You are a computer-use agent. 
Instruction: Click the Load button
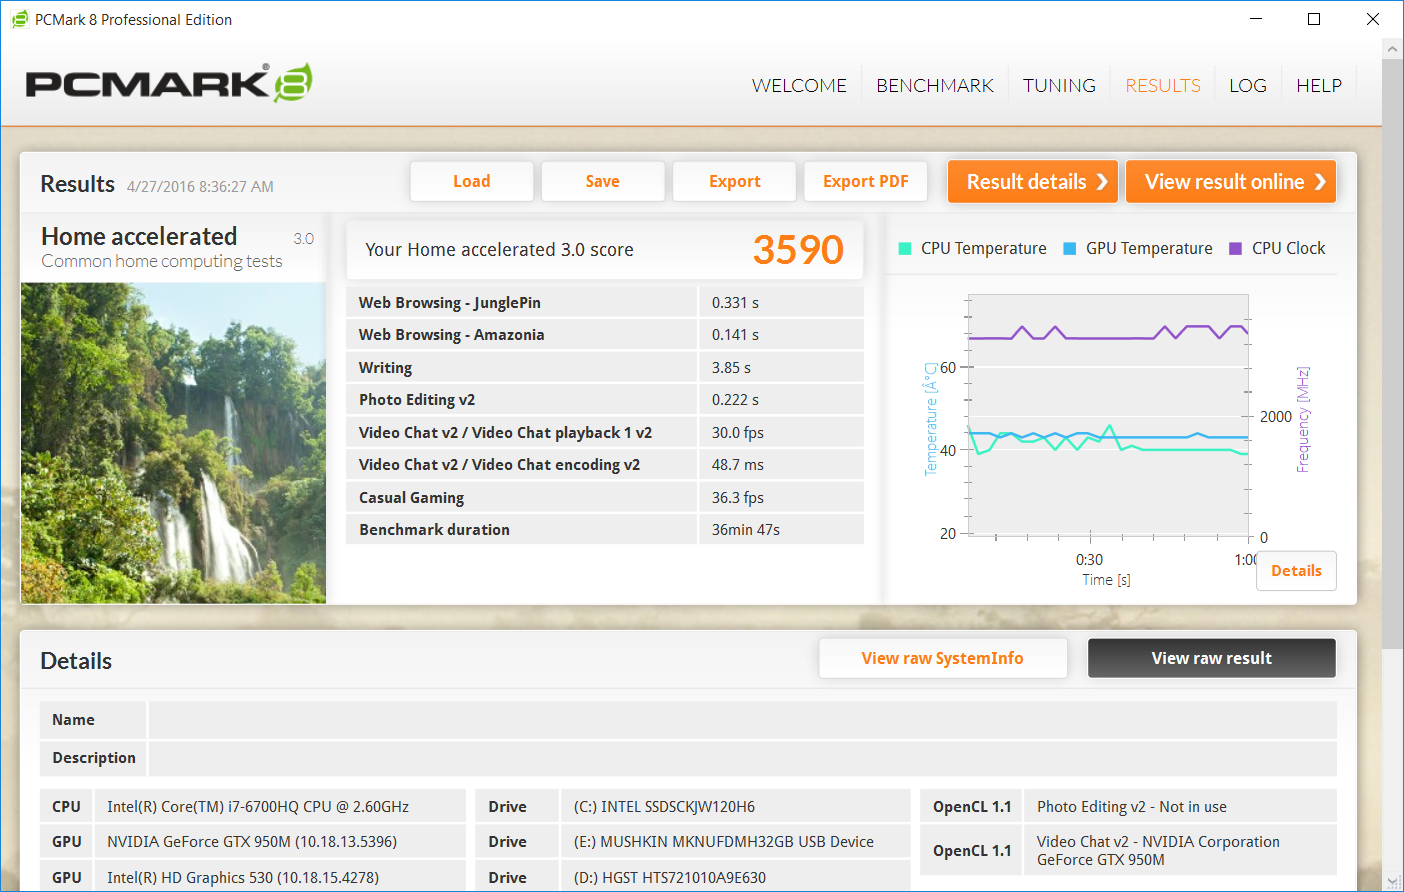click(472, 181)
